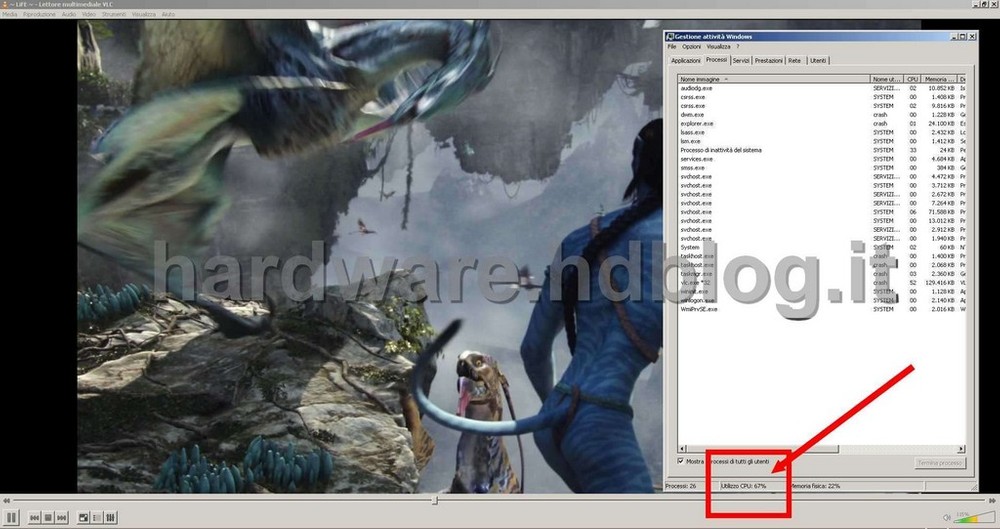This screenshot has height=529, width=1000.
Task: Click the slower playback arrow beside the seek bar
Action: pyautogui.click(x=6, y=501)
